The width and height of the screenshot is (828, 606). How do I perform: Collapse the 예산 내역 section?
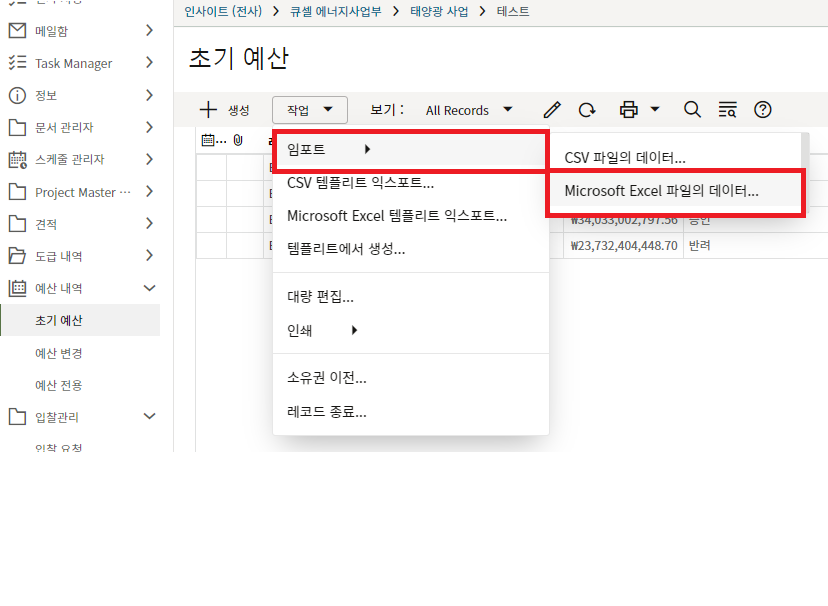[x=150, y=288]
